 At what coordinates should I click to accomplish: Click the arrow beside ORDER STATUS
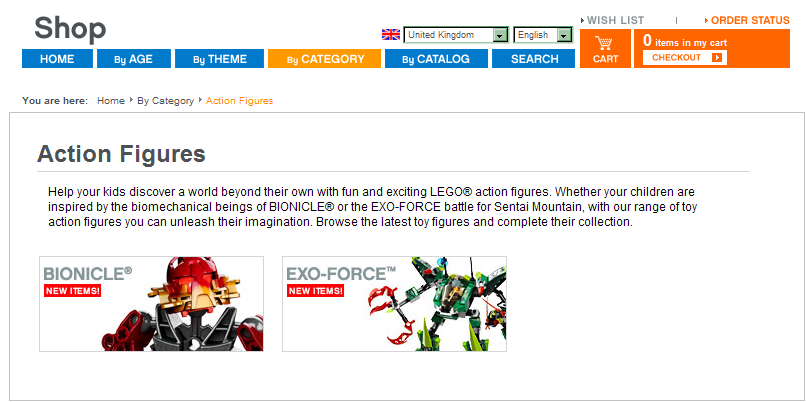click(x=707, y=21)
